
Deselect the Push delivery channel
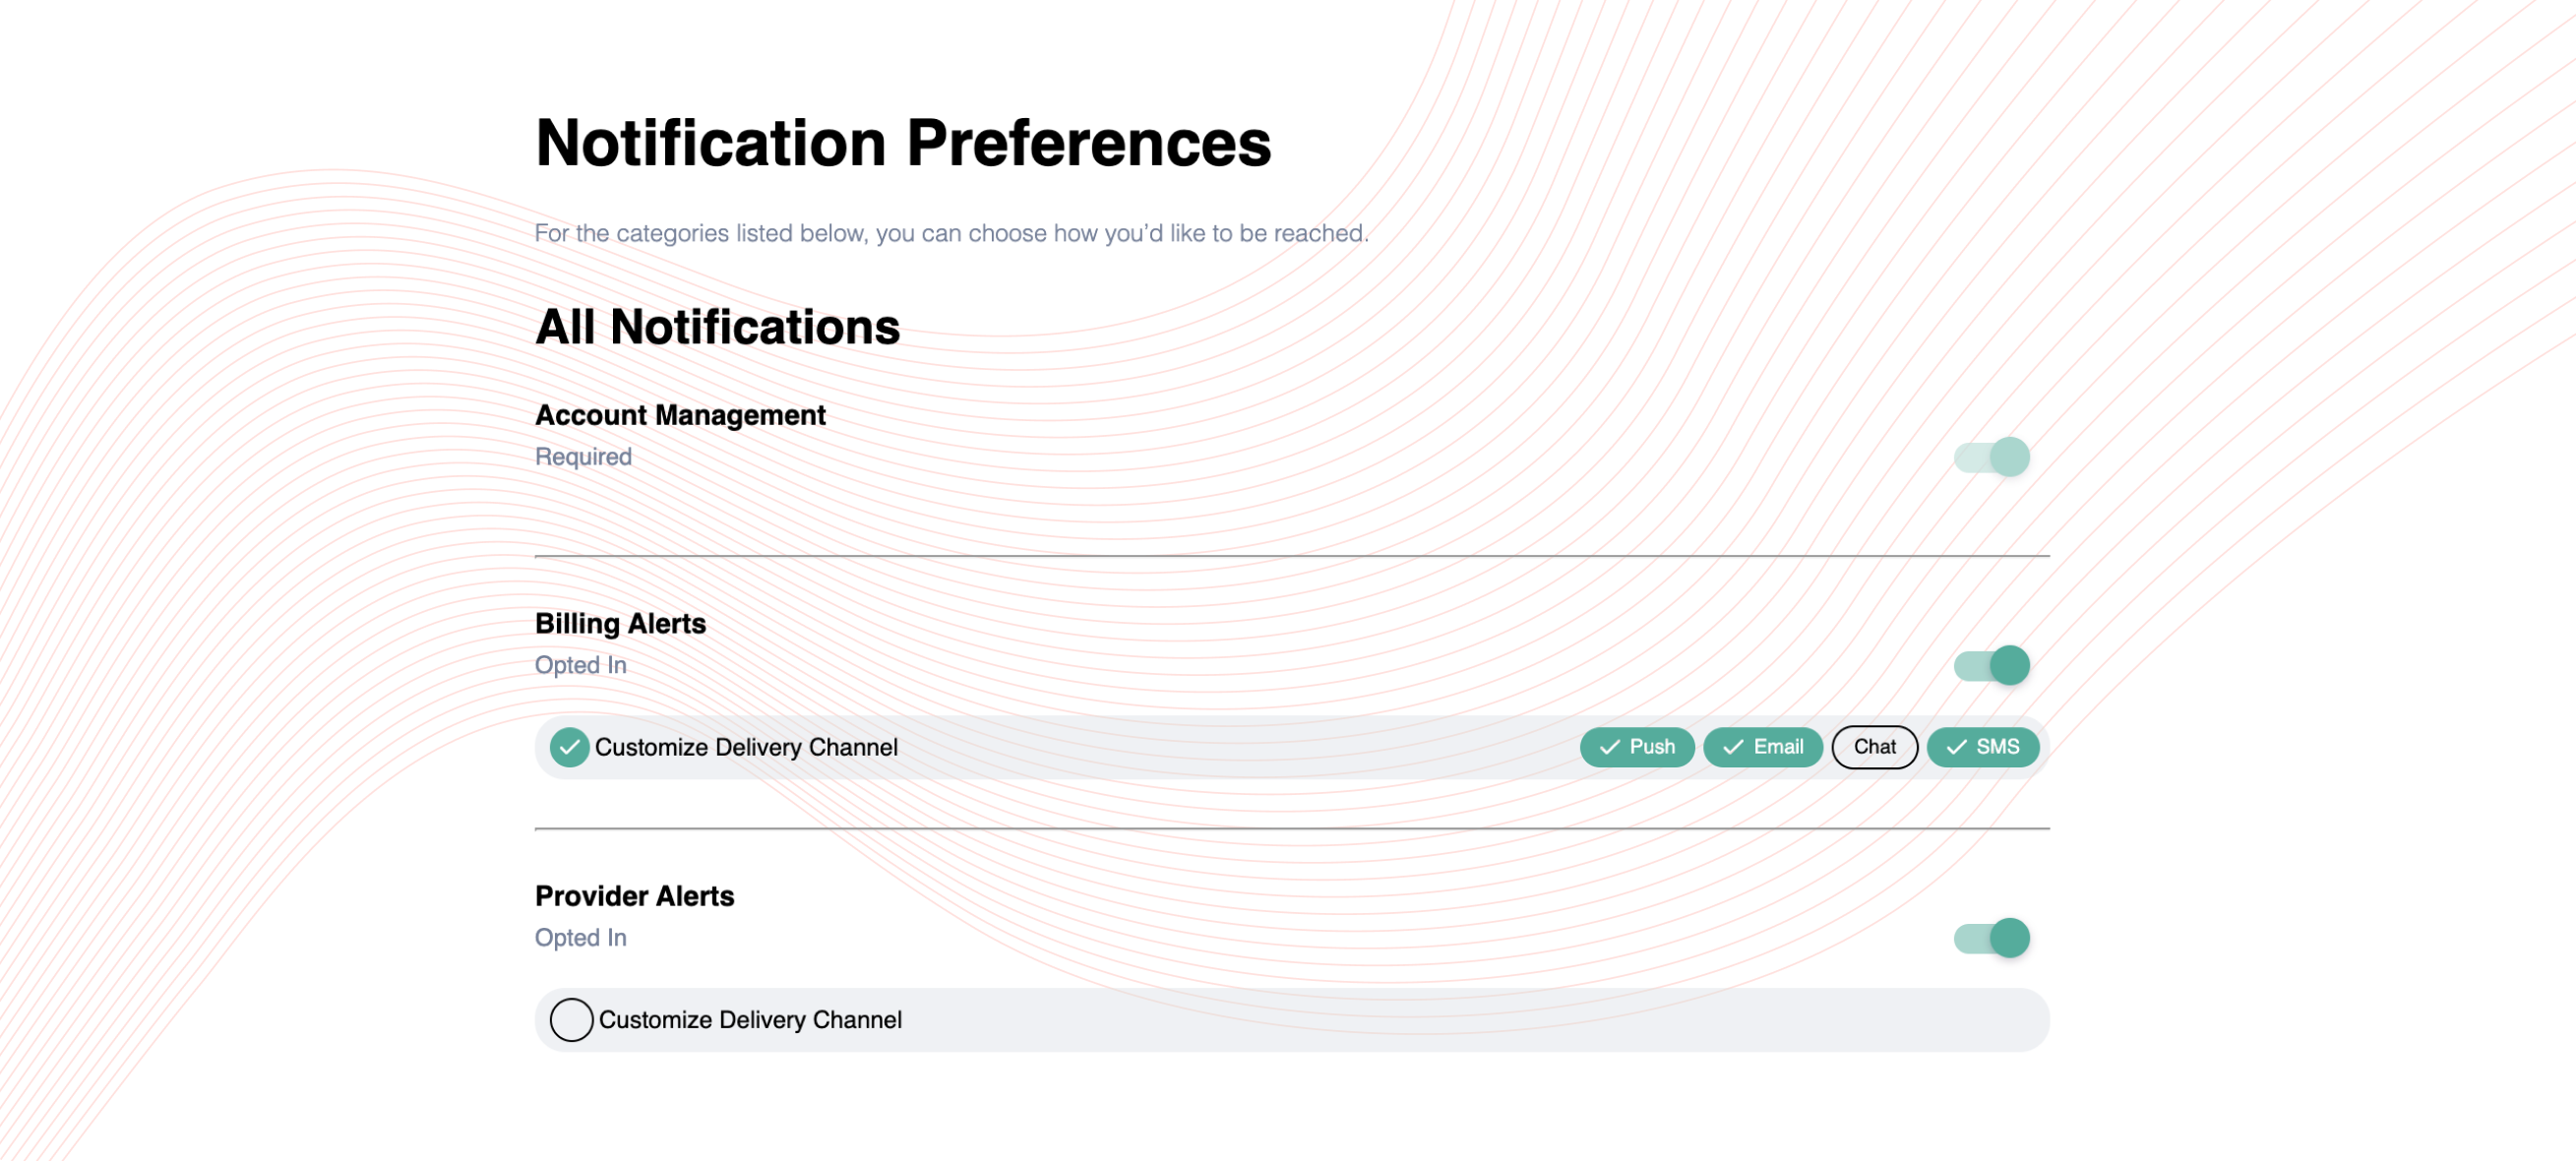click(x=1637, y=747)
